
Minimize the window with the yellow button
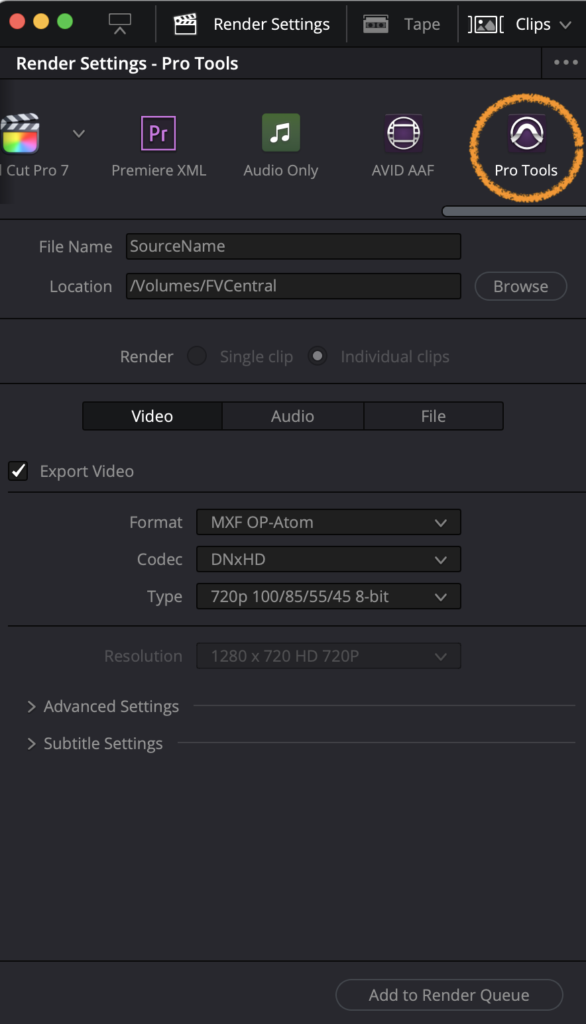click(41, 21)
